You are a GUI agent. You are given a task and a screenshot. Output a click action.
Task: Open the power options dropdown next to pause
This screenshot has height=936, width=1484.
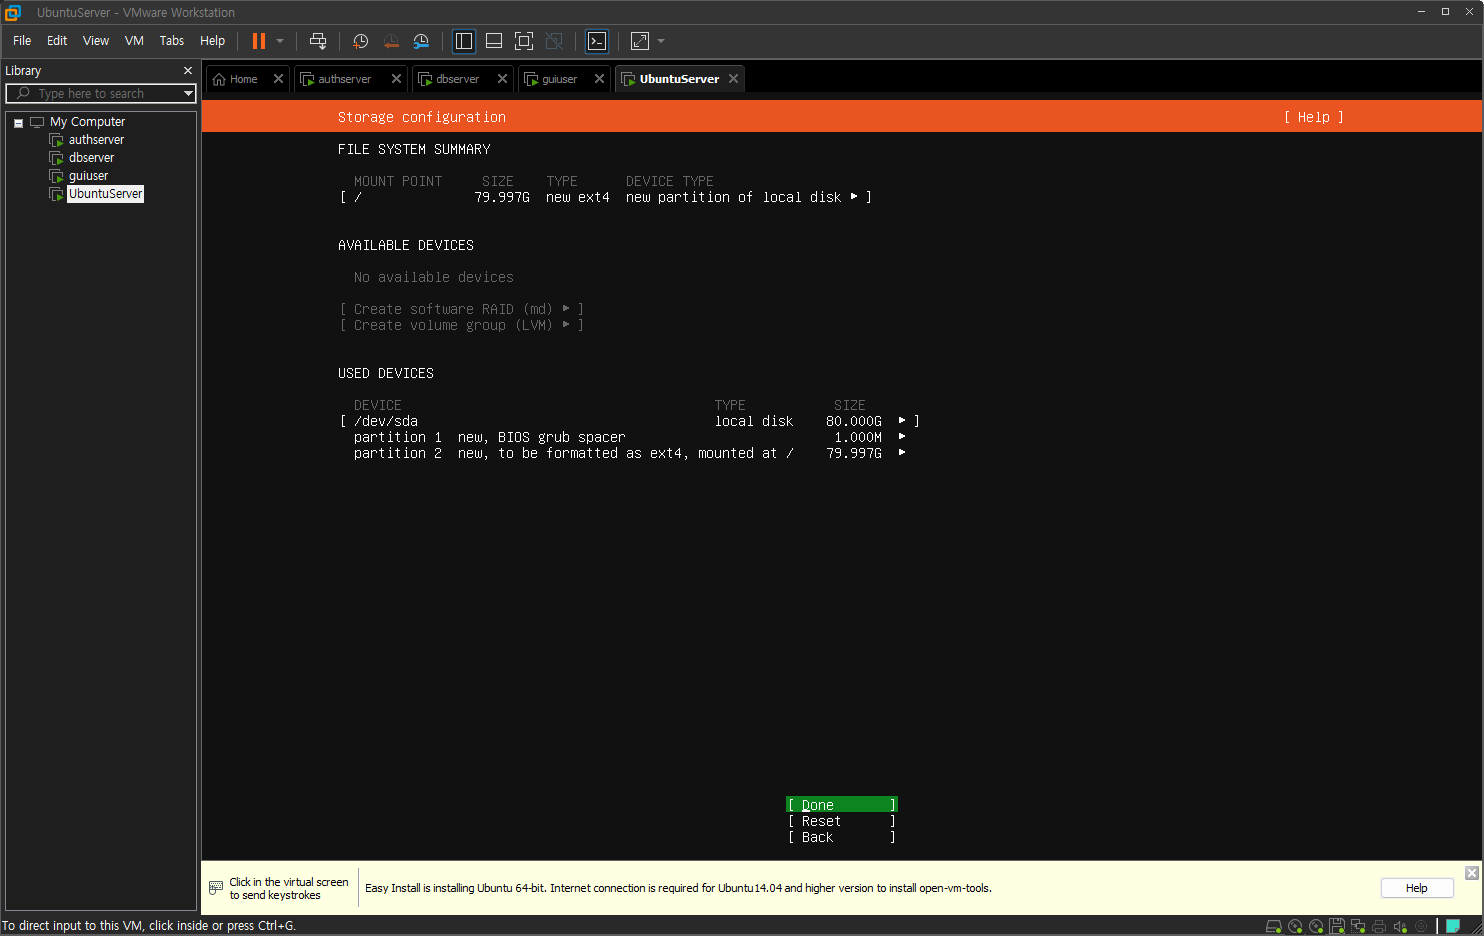click(x=280, y=41)
